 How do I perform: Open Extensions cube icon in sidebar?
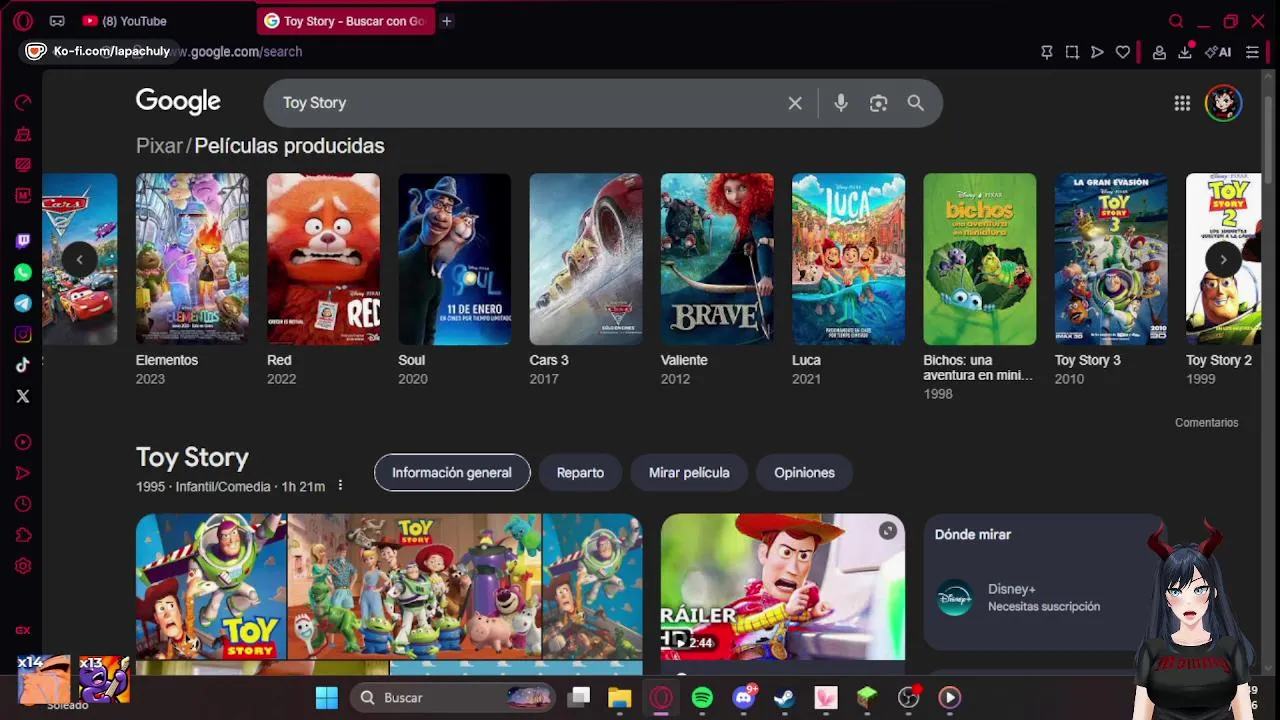pos(23,535)
